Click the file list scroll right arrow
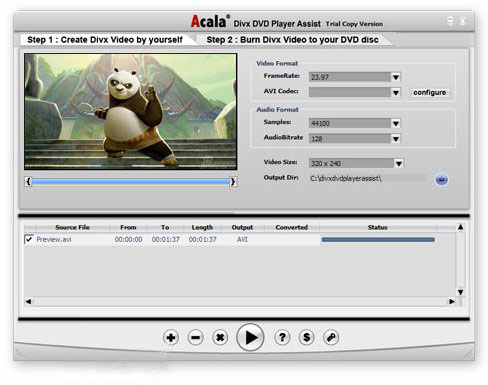 [x=452, y=302]
